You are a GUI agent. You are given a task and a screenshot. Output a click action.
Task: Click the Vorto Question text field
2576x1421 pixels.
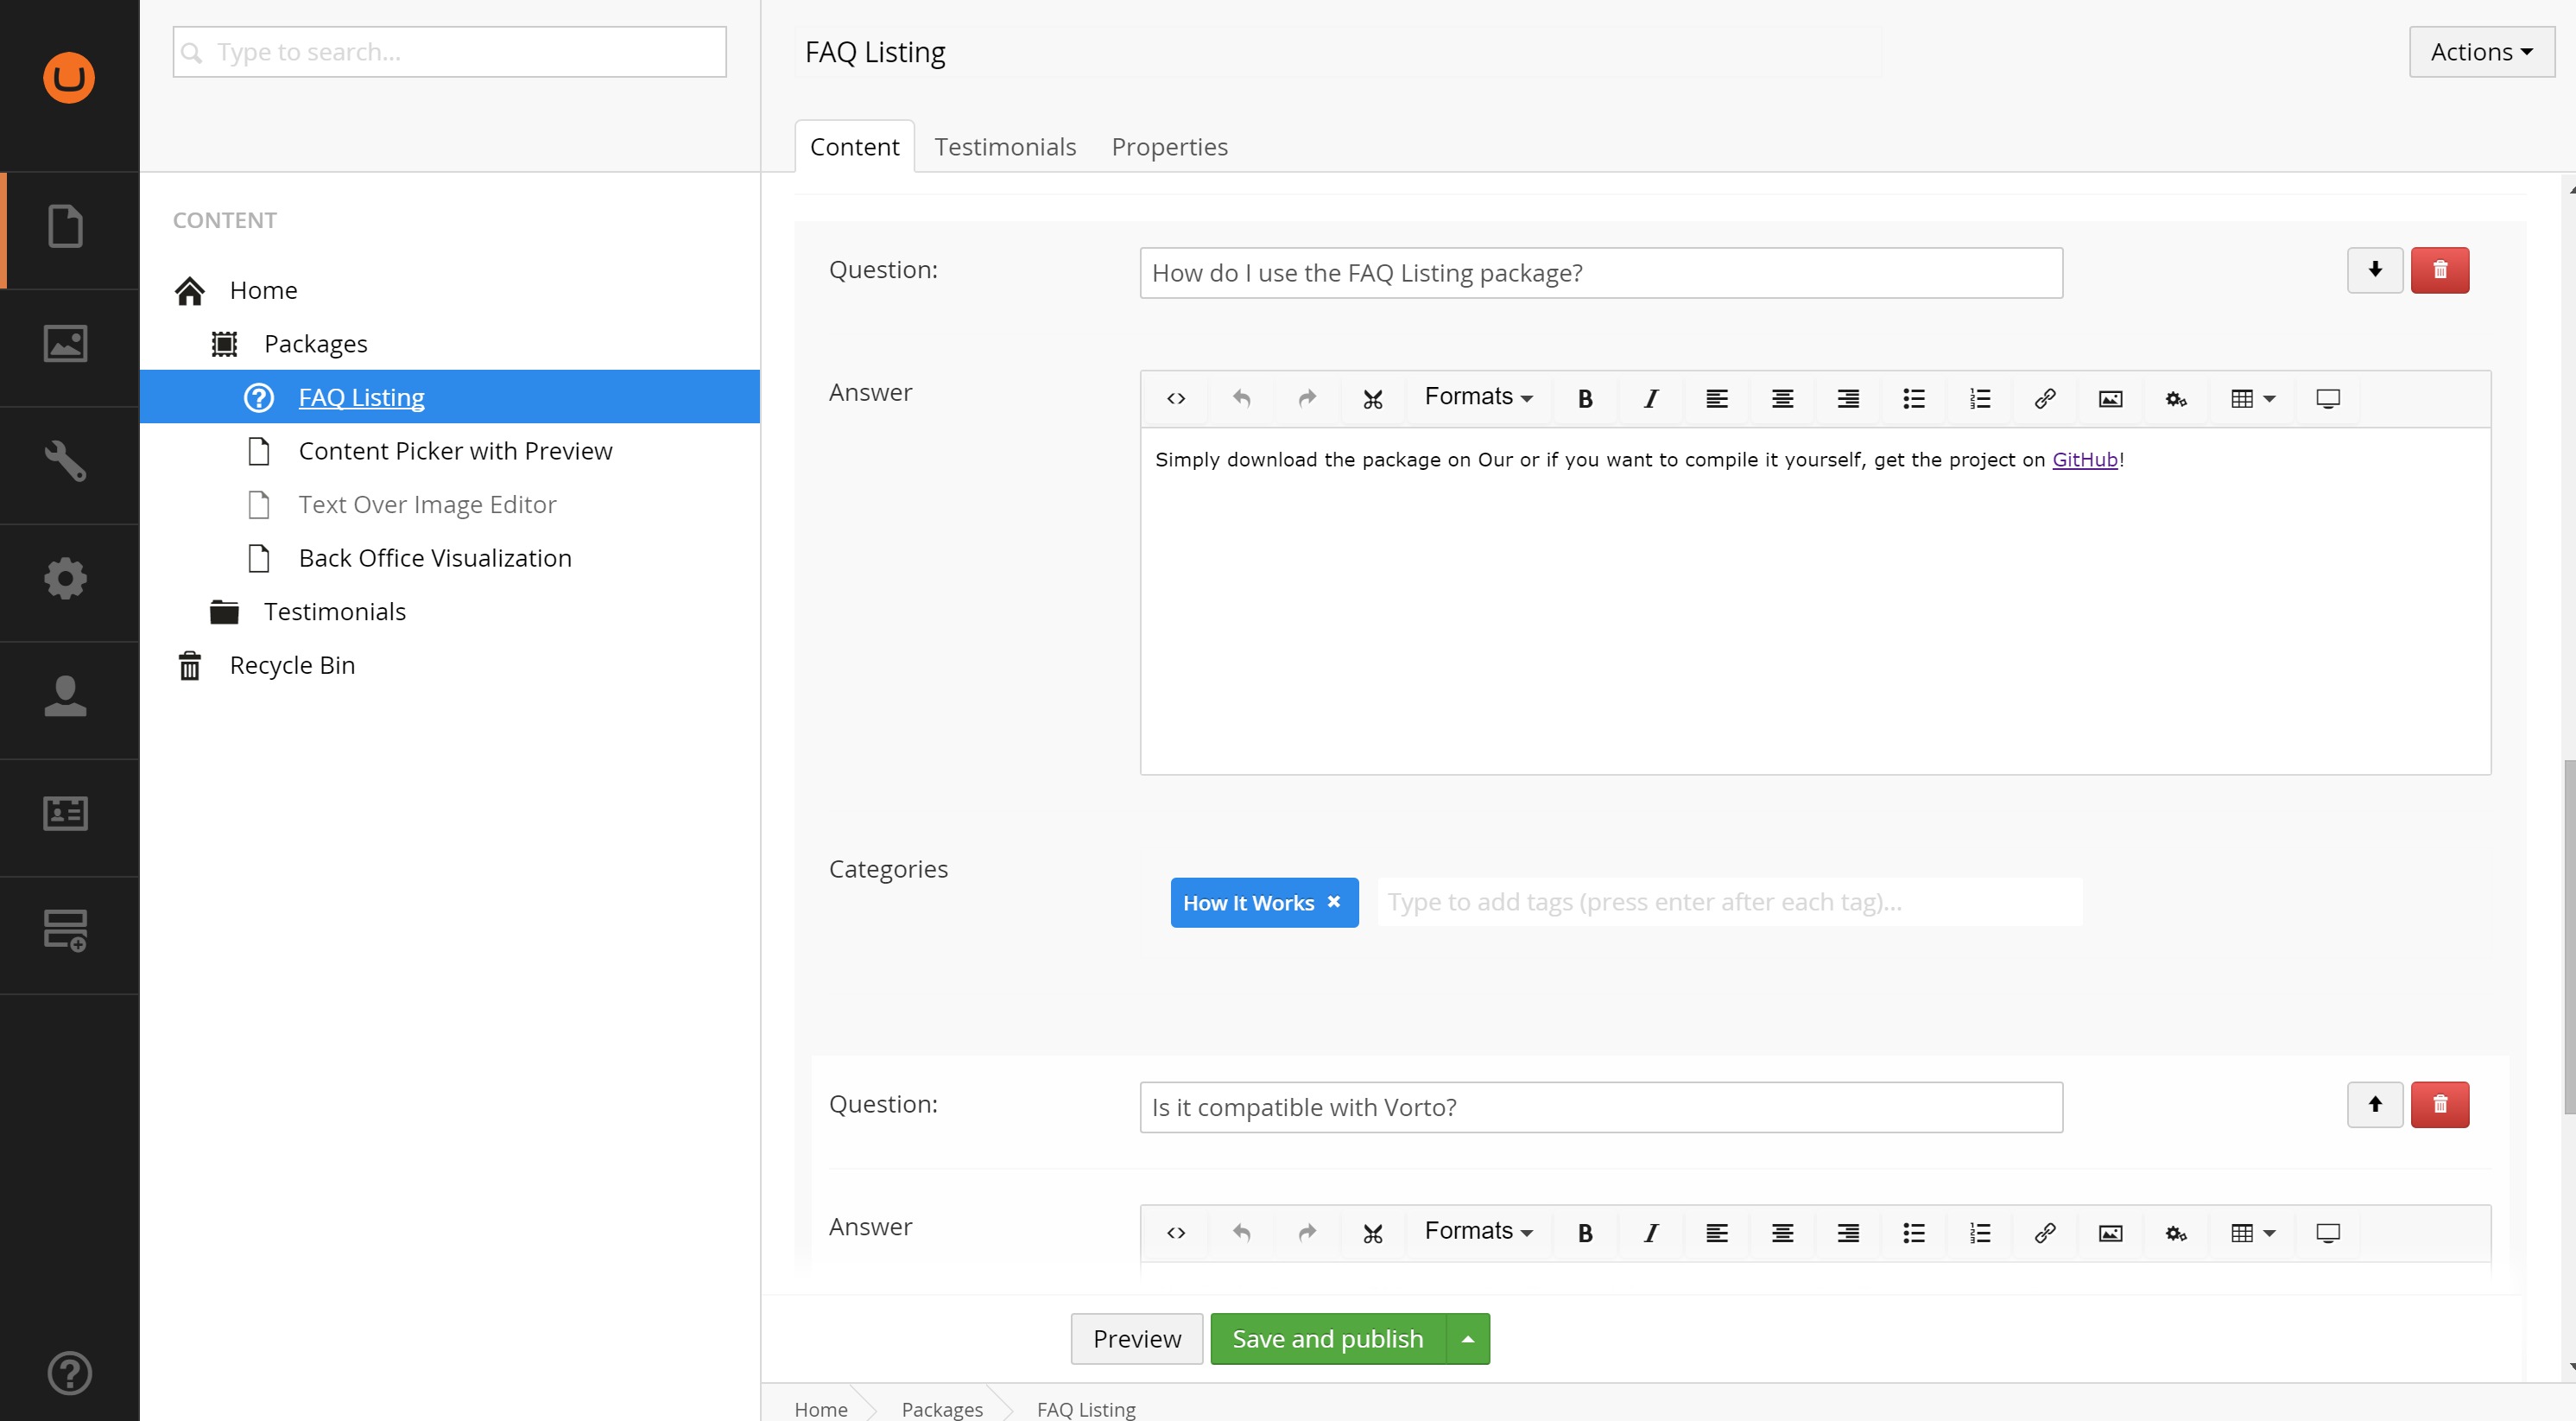click(1601, 1107)
